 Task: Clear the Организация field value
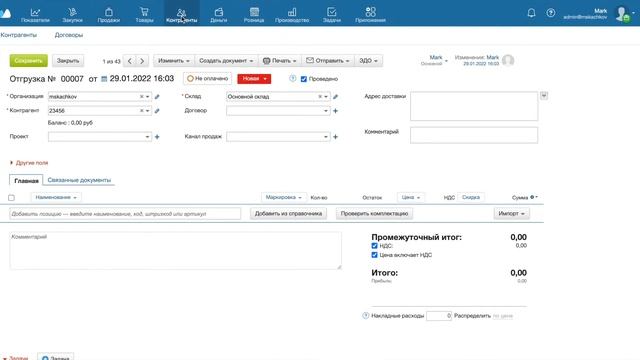tap(141, 97)
